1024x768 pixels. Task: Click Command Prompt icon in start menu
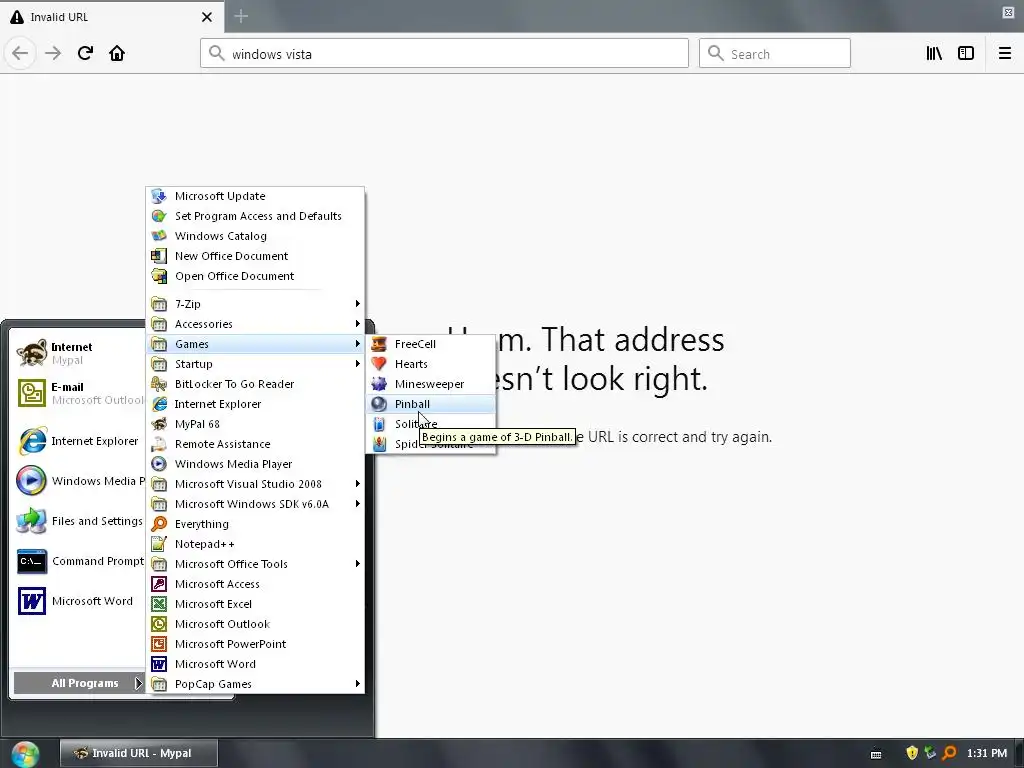coord(31,562)
